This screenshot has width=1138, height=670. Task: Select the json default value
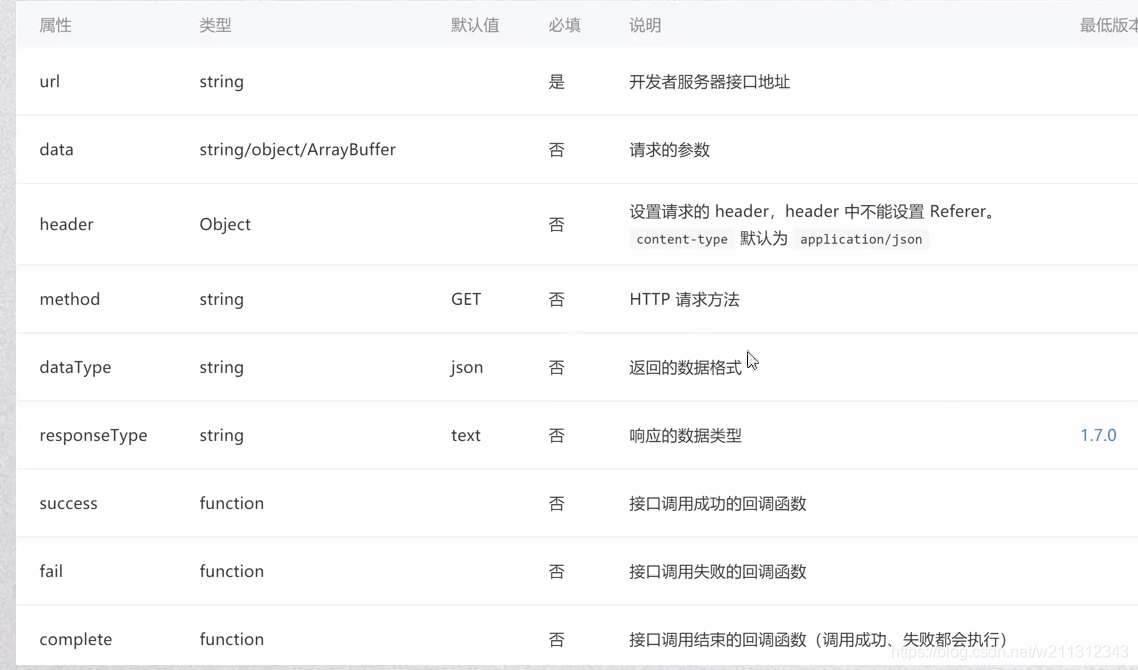coord(466,367)
